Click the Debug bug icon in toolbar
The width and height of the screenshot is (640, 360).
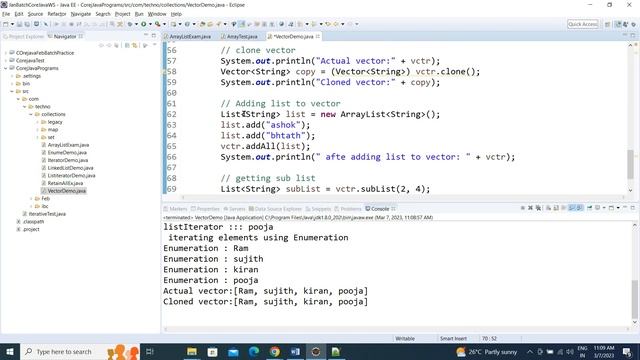coord(131,24)
